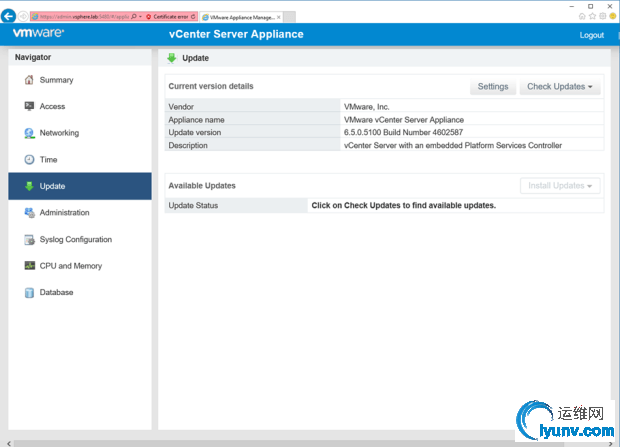Click the description text about embedded Platform Services Controller
The width and height of the screenshot is (620, 447).
coord(453,145)
